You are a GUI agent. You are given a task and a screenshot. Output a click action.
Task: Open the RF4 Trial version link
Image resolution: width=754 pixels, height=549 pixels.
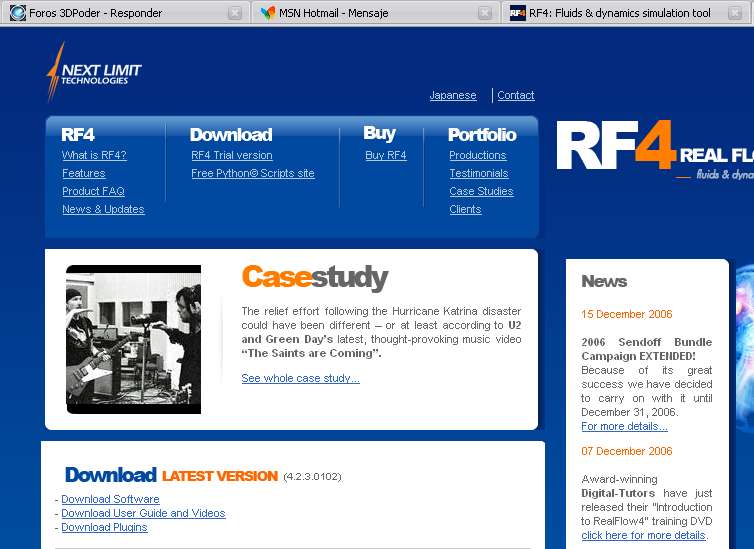(232, 155)
